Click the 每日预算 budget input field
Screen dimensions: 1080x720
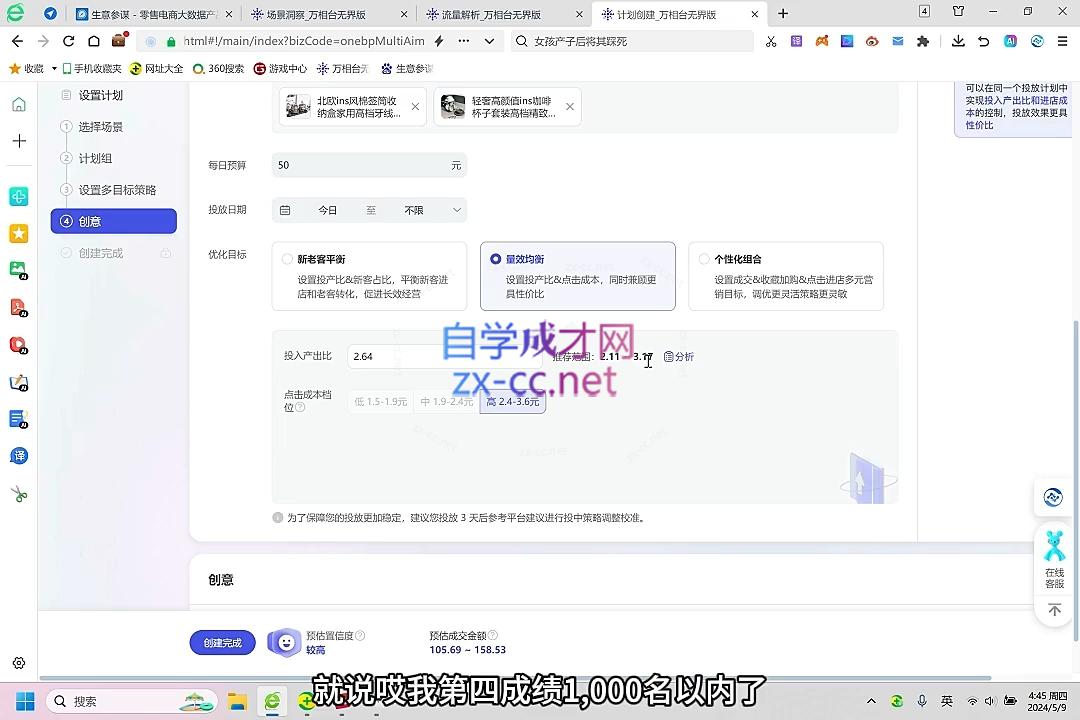pos(360,165)
